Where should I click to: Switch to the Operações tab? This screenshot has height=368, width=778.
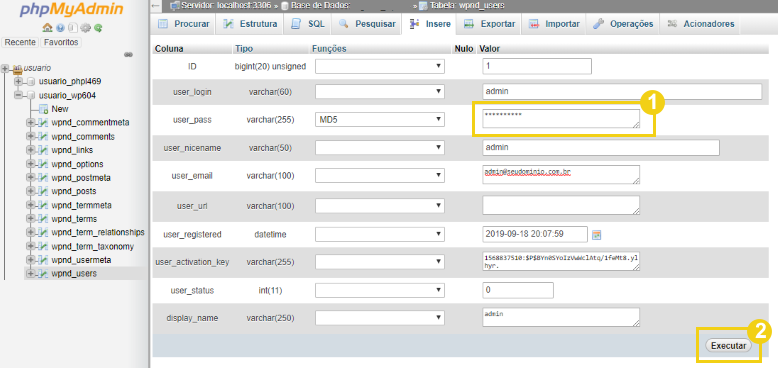(x=623, y=24)
